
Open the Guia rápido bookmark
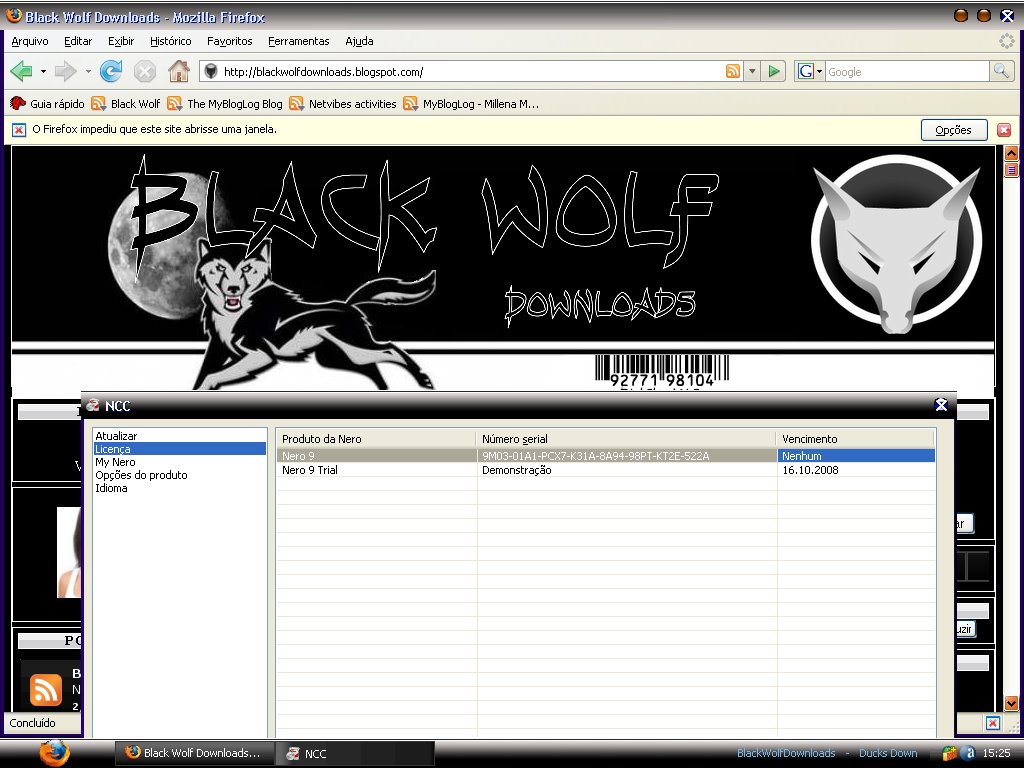coord(47,104)
